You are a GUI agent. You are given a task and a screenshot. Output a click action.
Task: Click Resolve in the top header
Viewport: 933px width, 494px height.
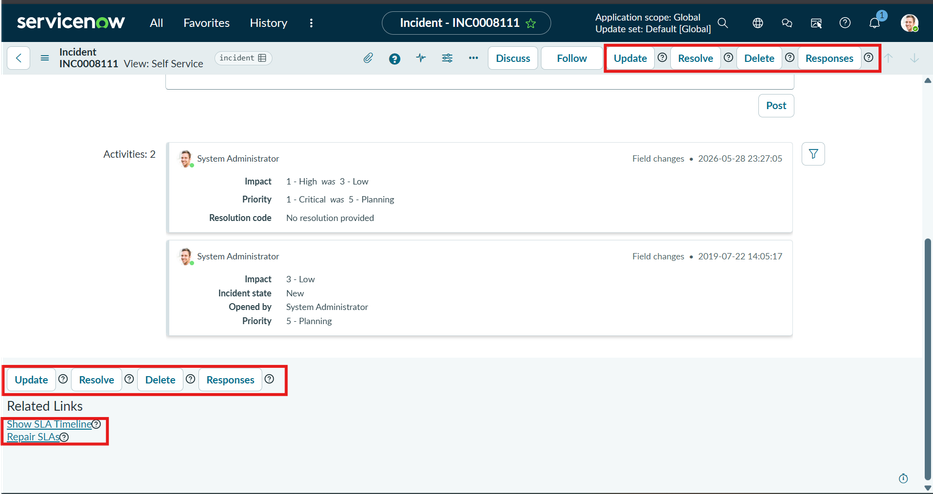pos(696,58)
